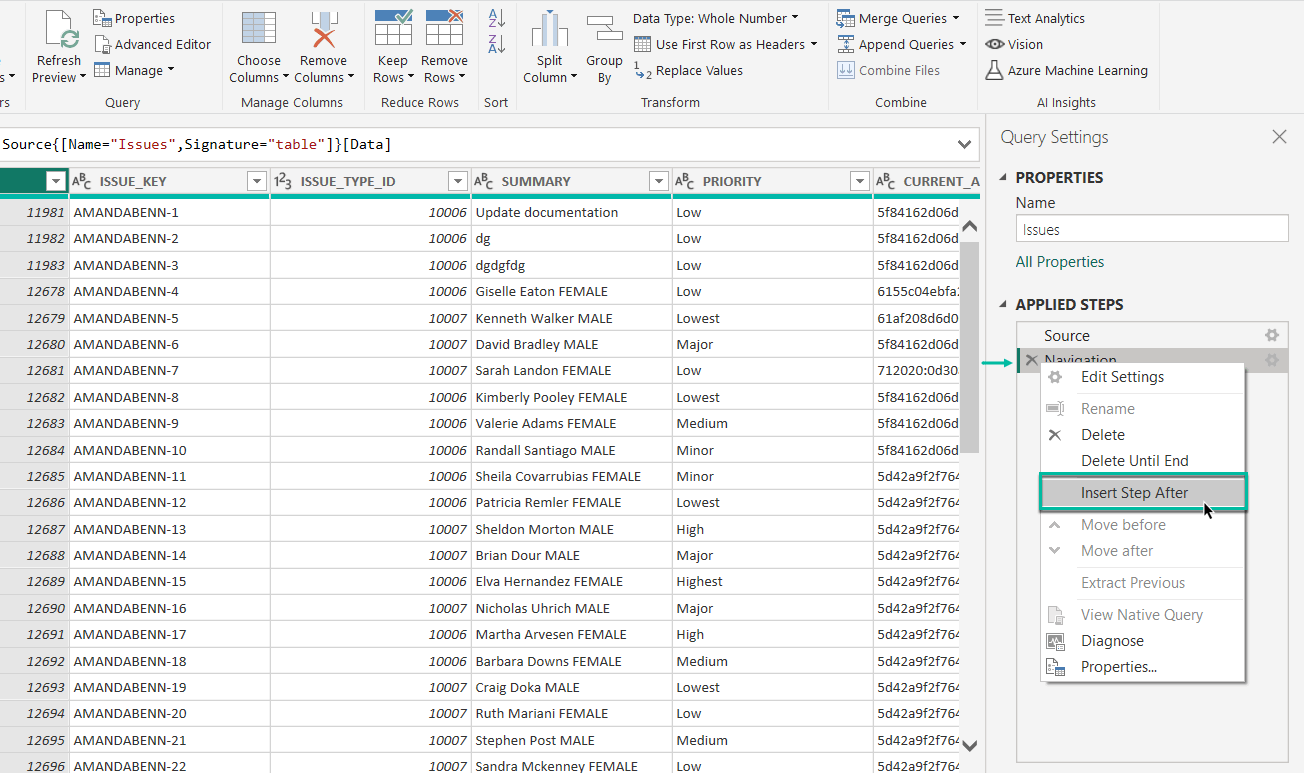The width and height of the screenshot is (1304, 773).
Task: Click the query Name input field
Action: tap(1151, 229)
